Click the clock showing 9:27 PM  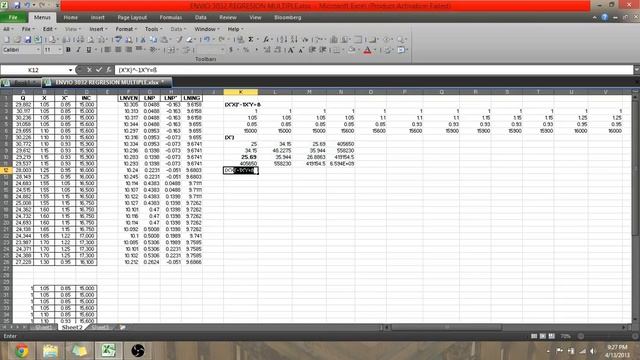coord(617,347)
